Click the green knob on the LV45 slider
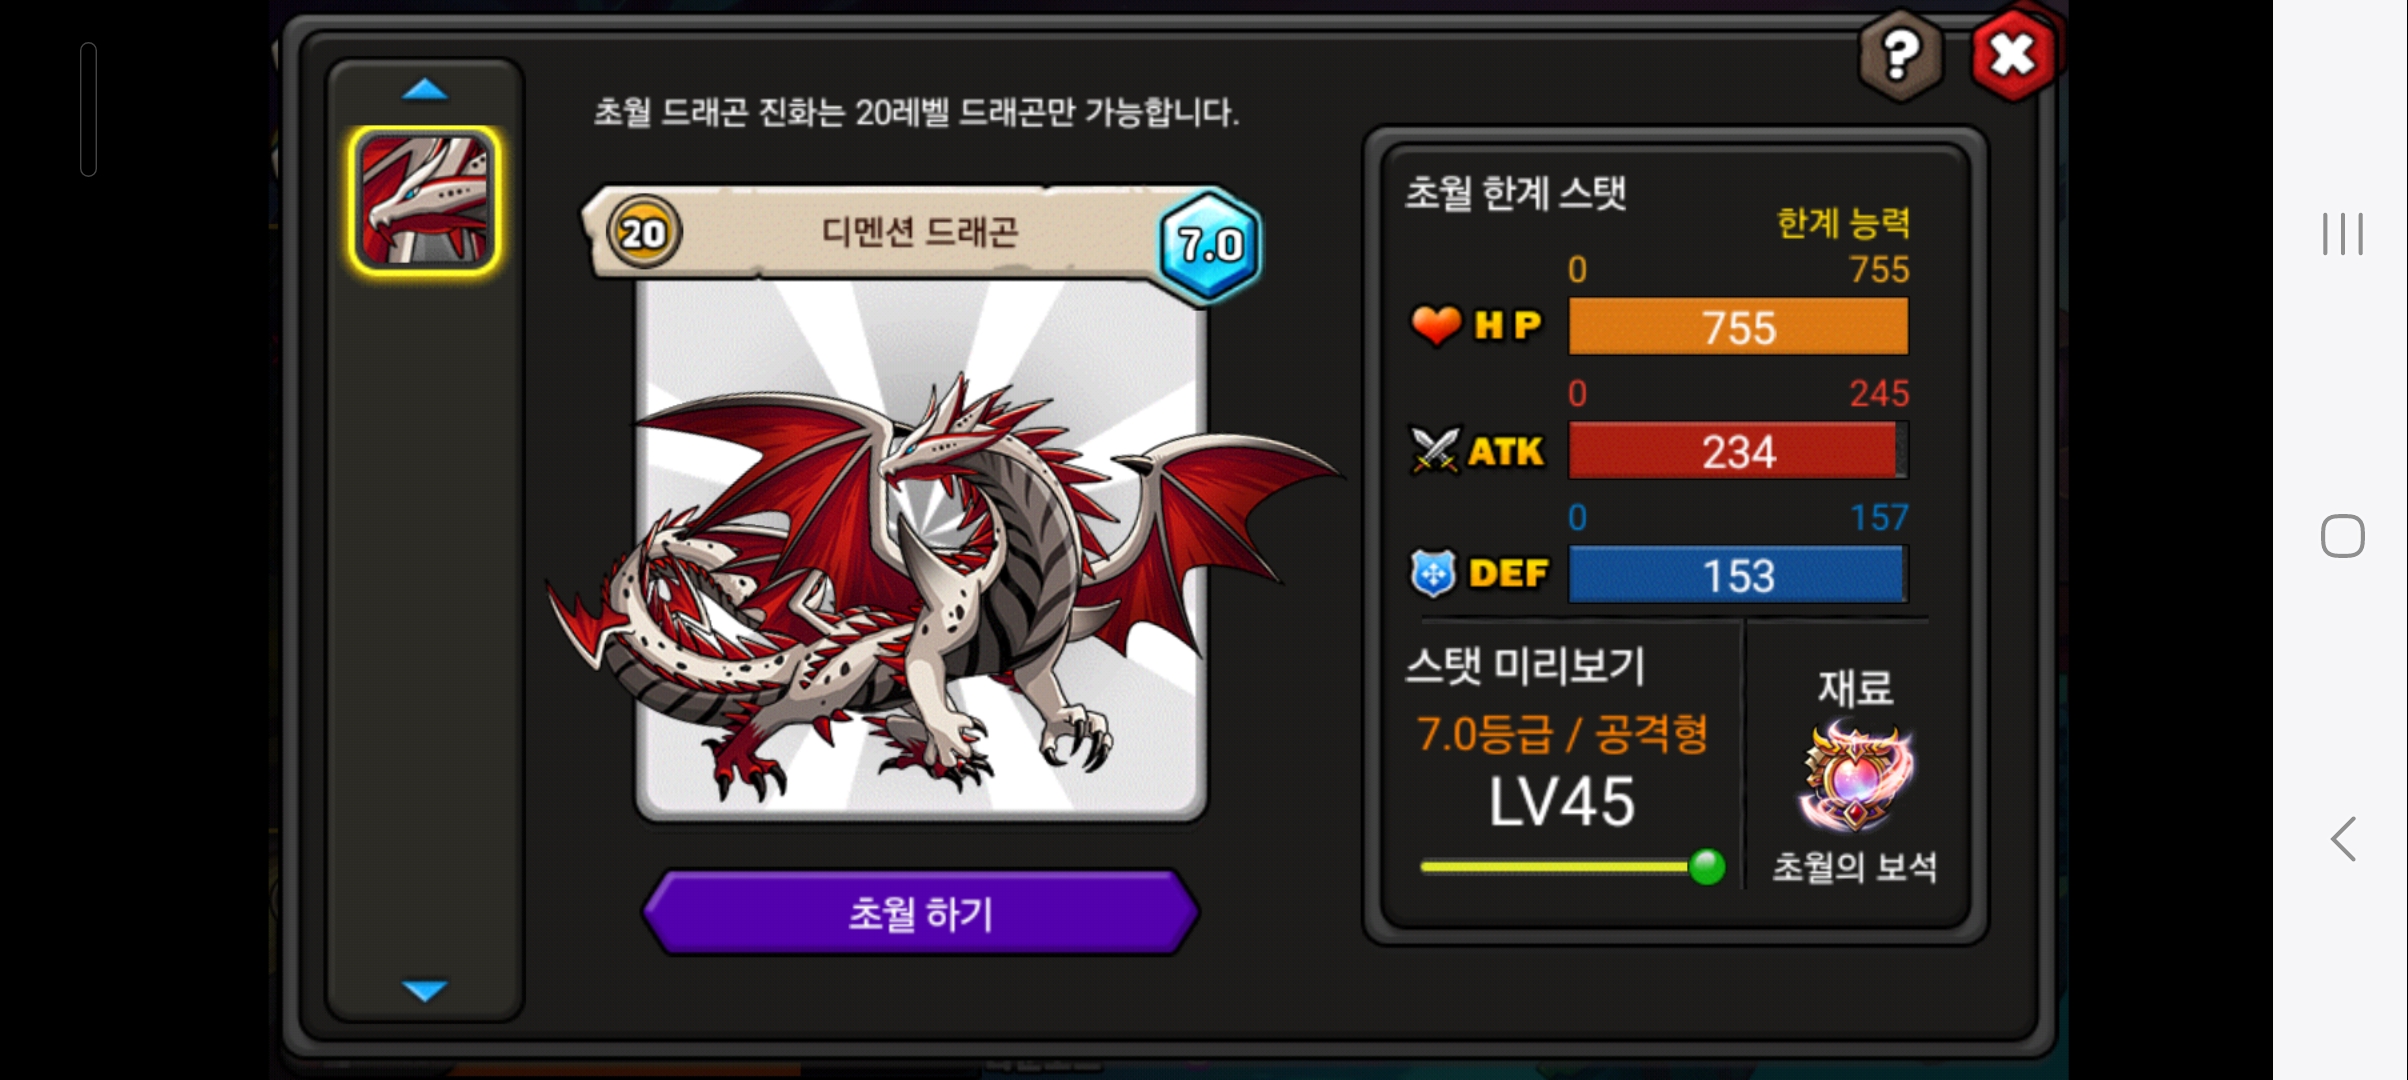This screenshot has width=2408, height=1080. (1706, 866)
